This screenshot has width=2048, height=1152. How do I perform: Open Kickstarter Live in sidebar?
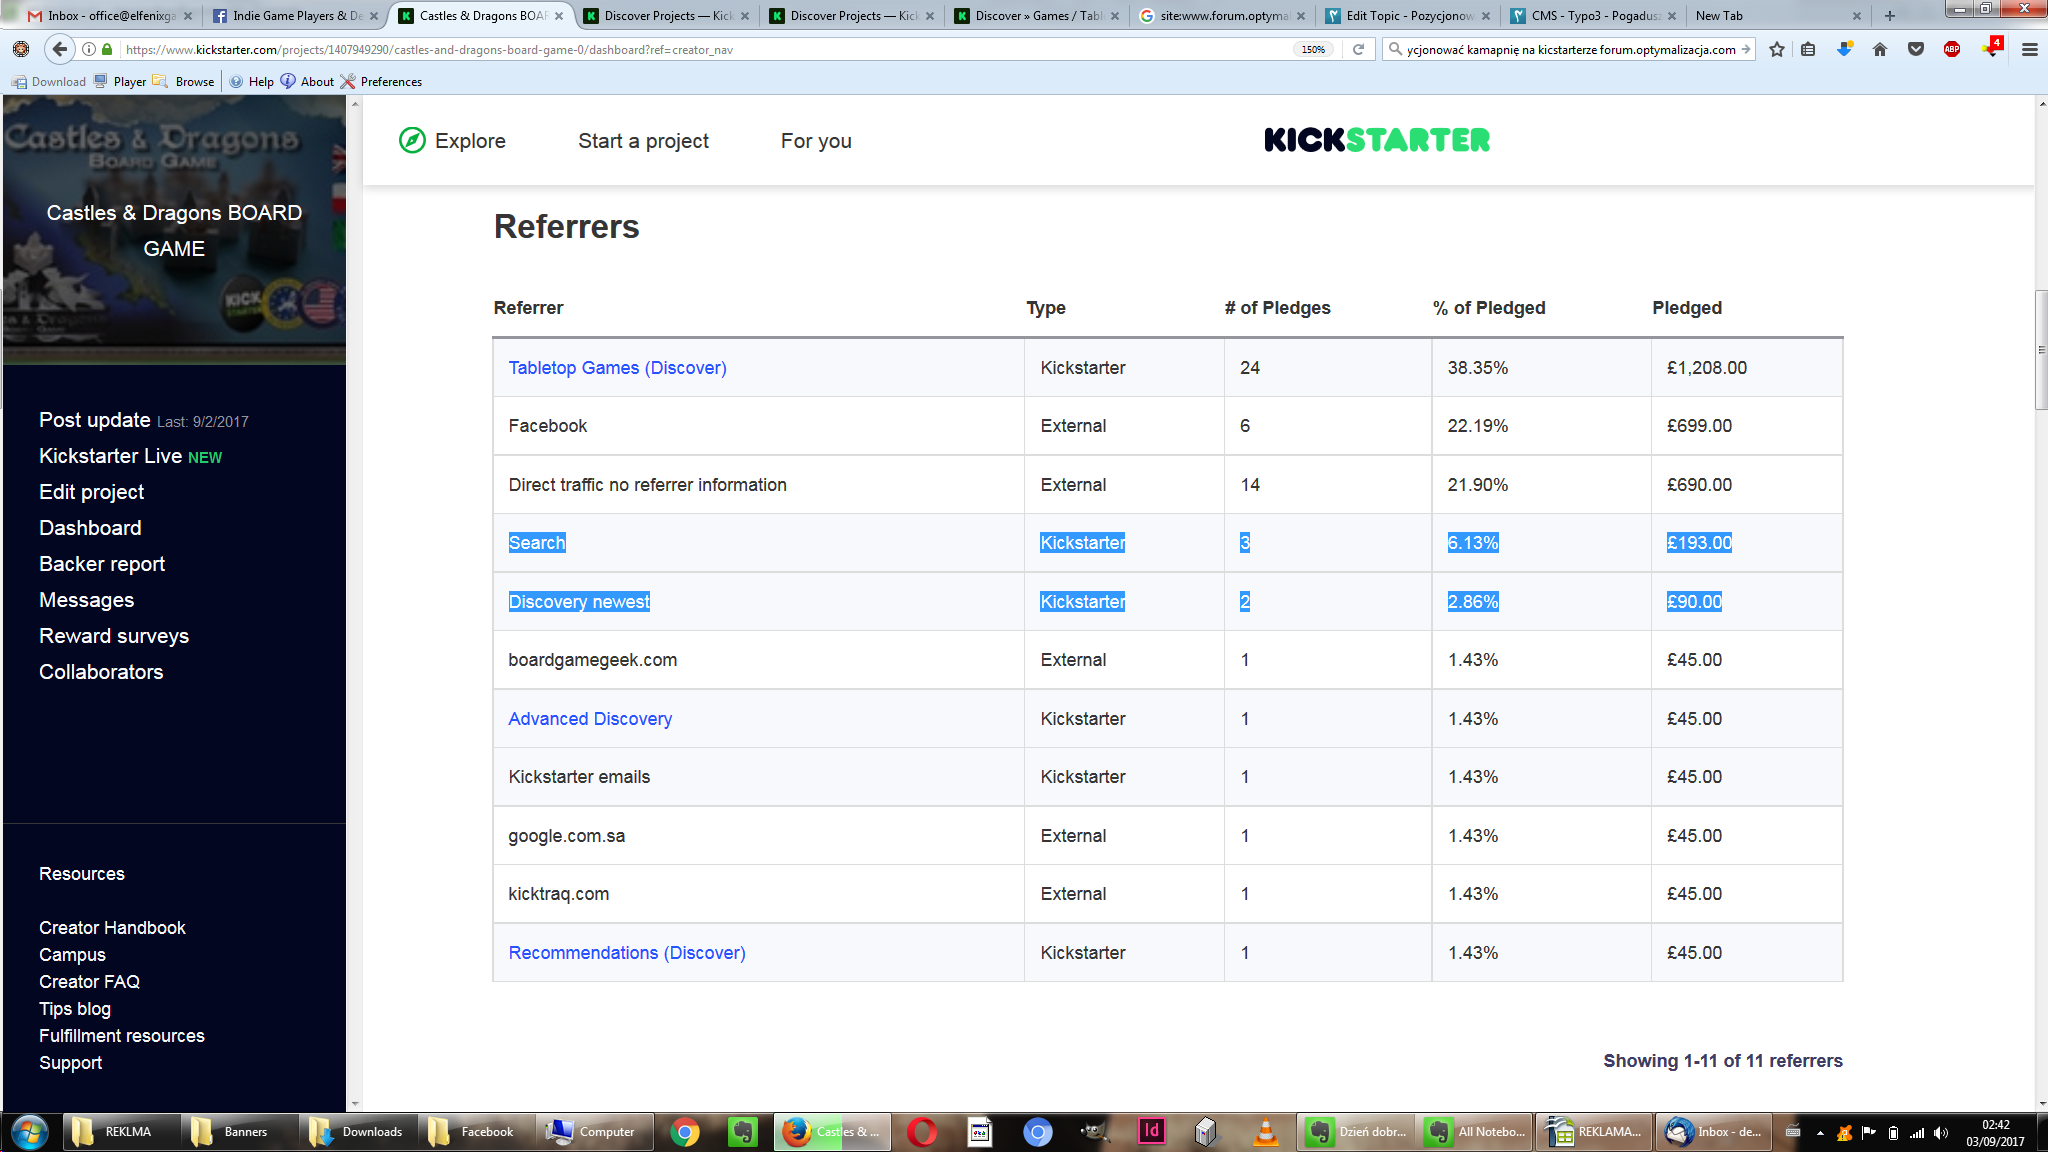point(110,456)
